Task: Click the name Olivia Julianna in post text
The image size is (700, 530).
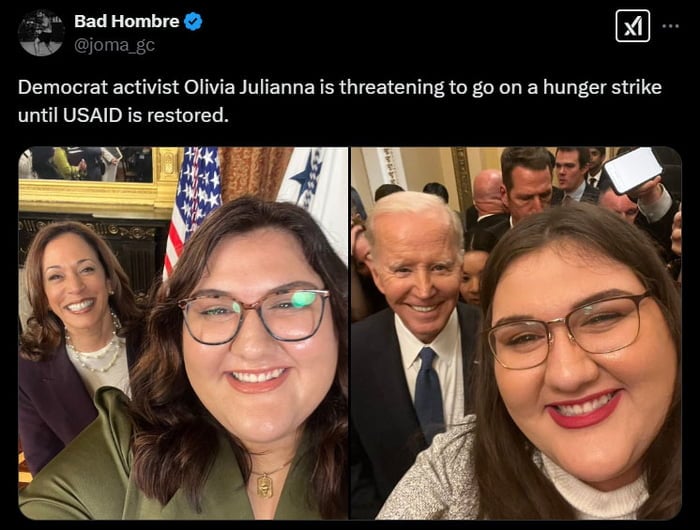Action: point(250,87)
